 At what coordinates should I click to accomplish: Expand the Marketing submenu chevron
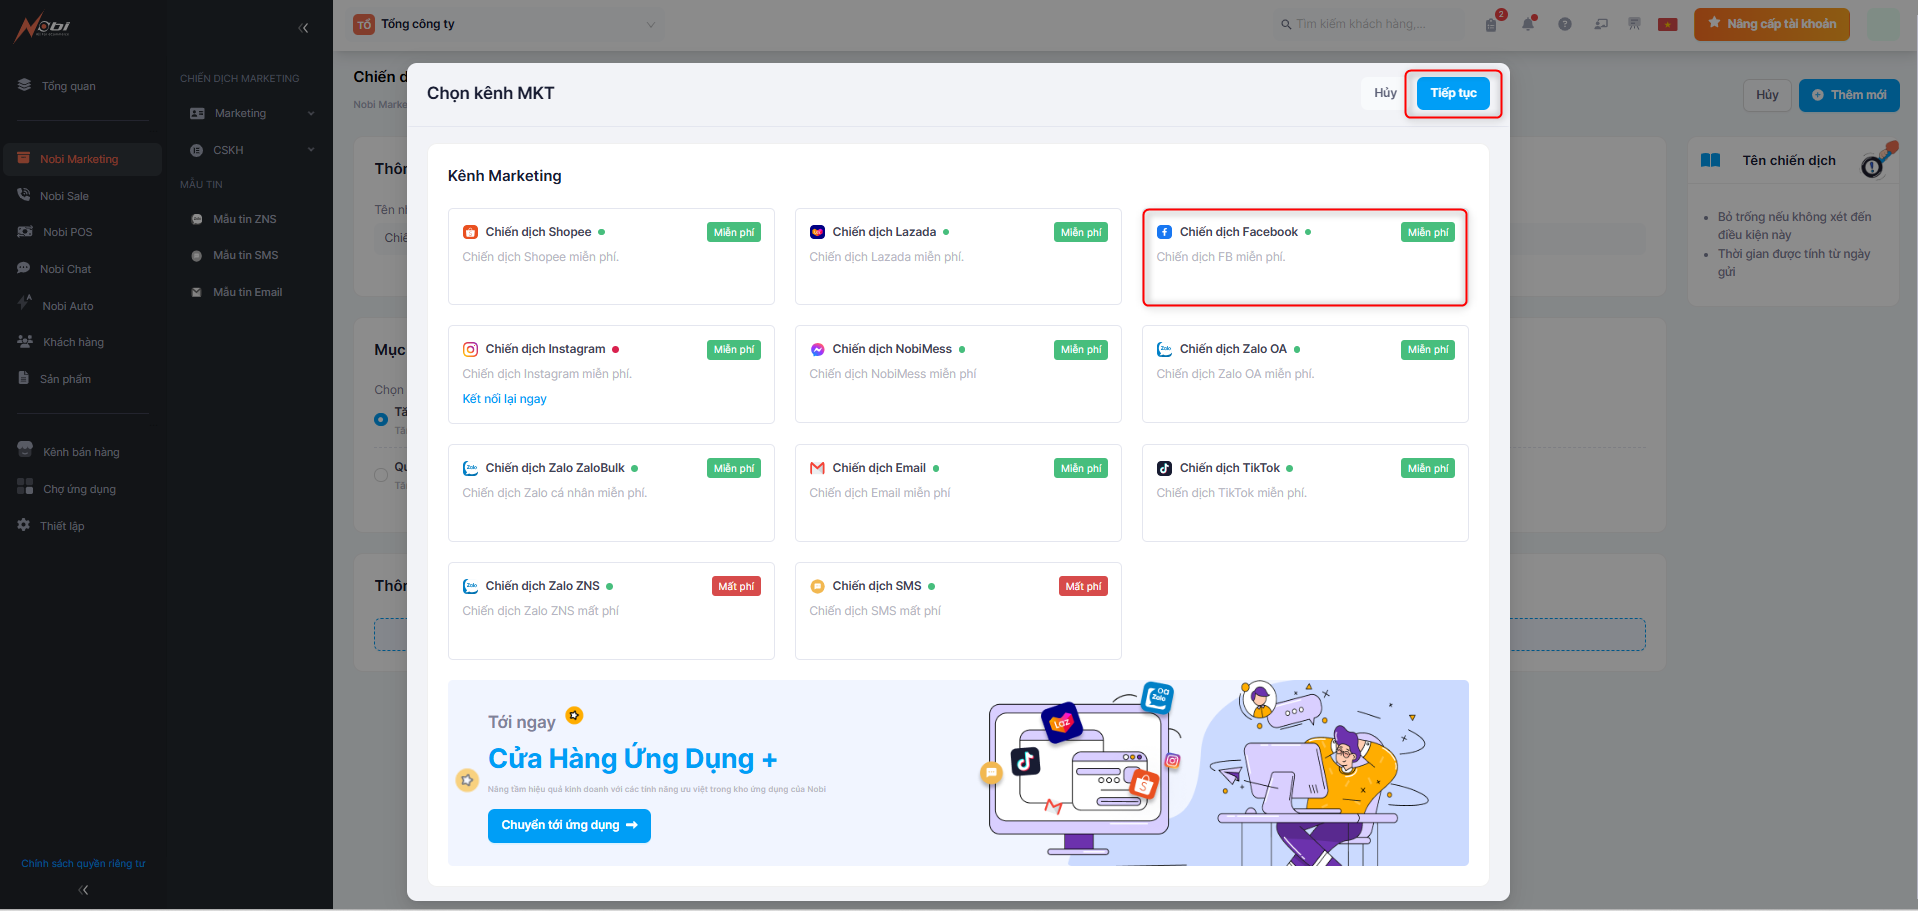tap(311, 113)
